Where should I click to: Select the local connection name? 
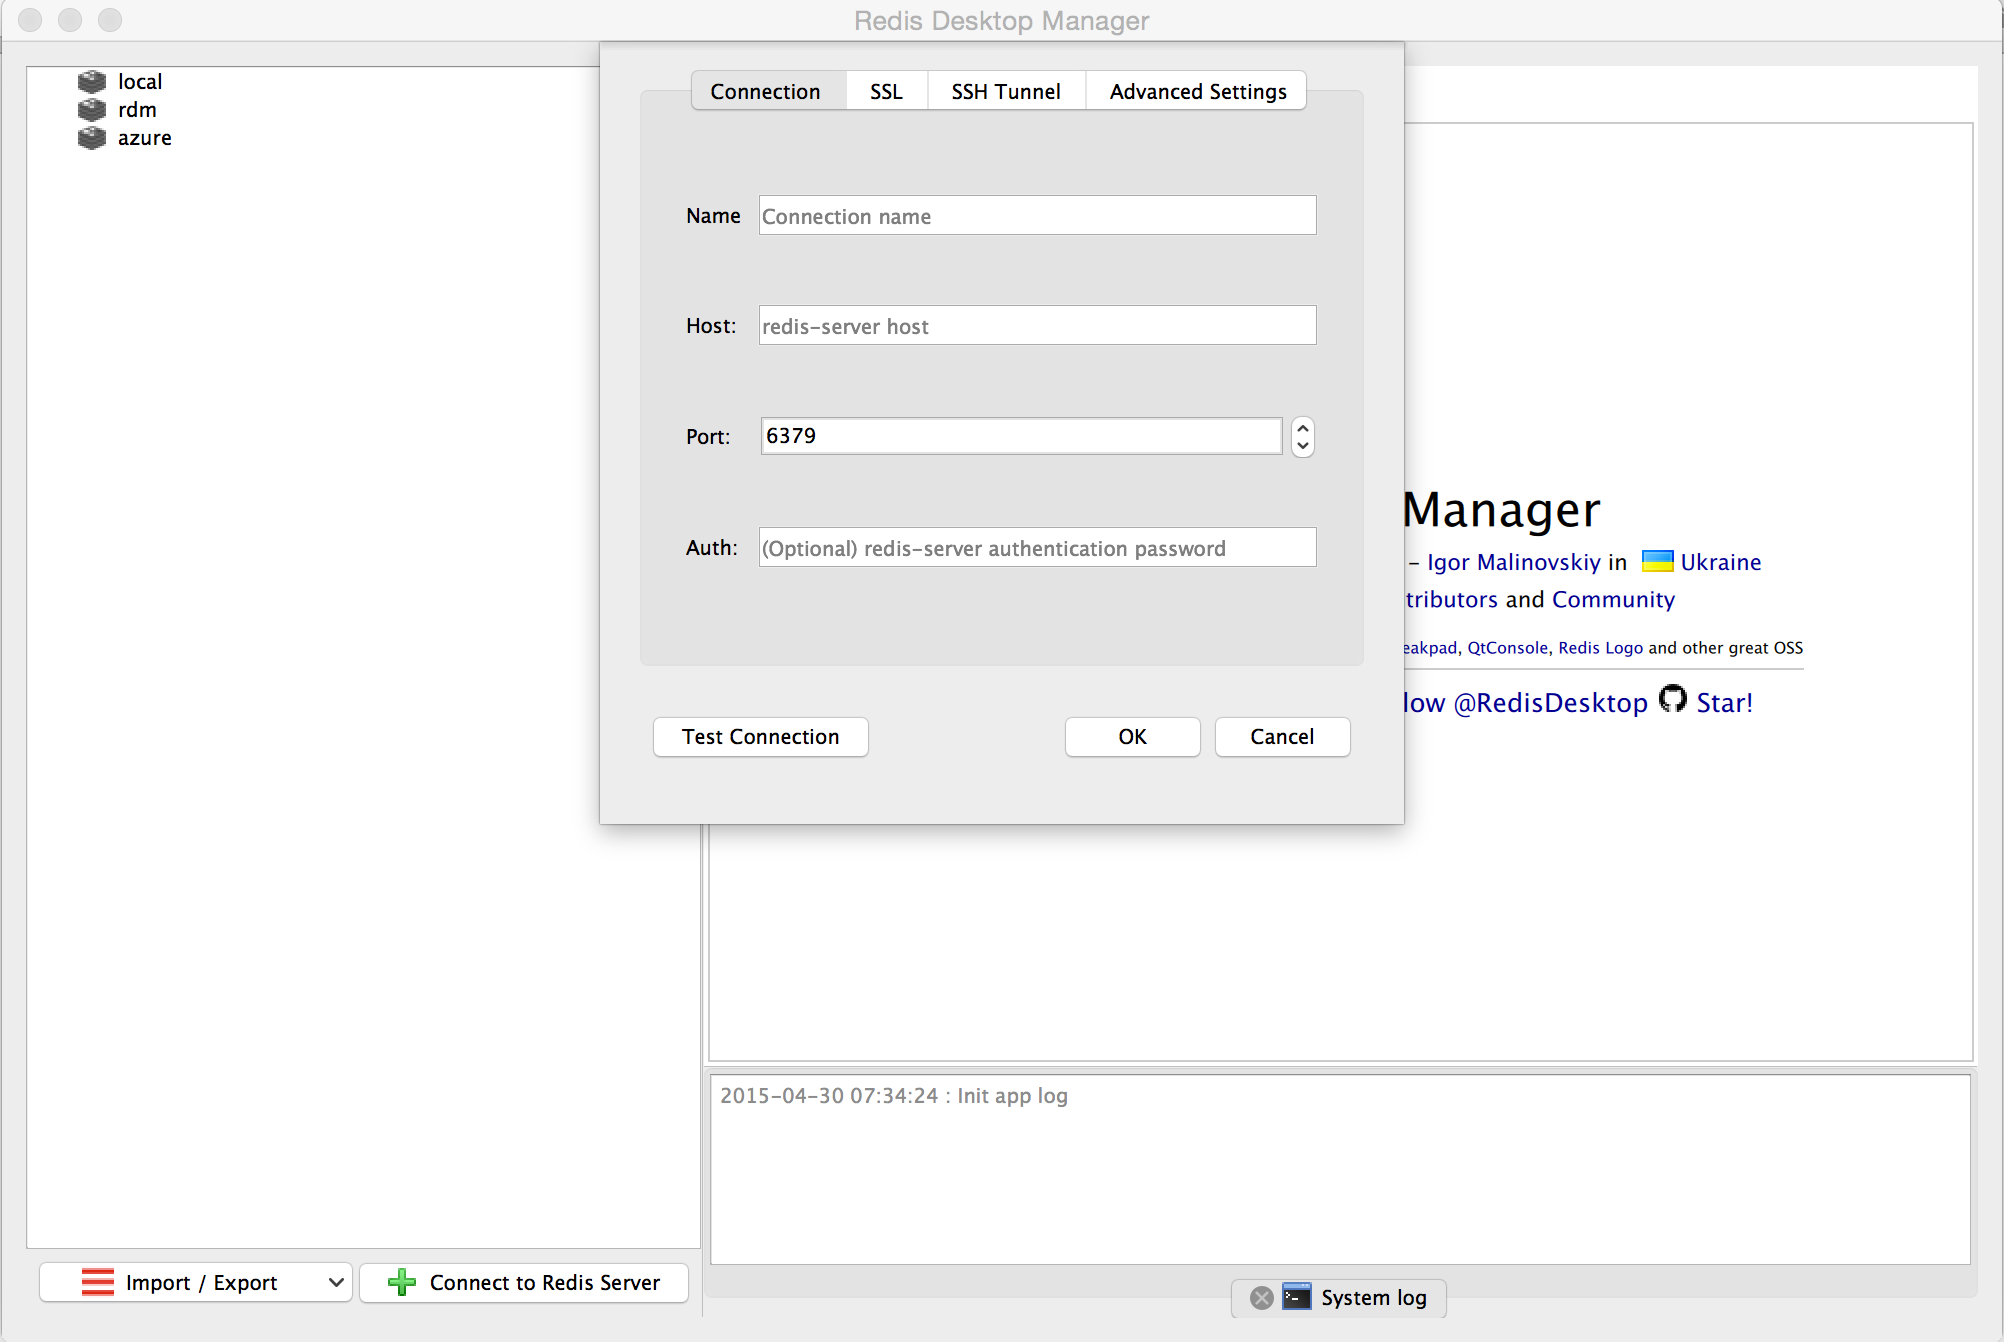[x=140, y=81]
